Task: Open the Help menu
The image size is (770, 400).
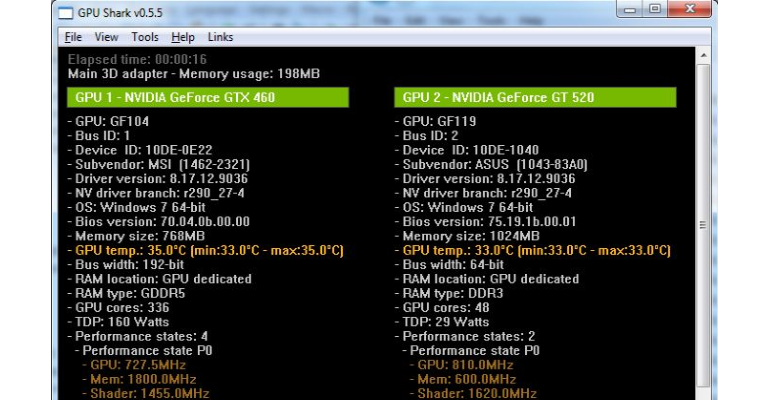Action: tap(183, 37)
